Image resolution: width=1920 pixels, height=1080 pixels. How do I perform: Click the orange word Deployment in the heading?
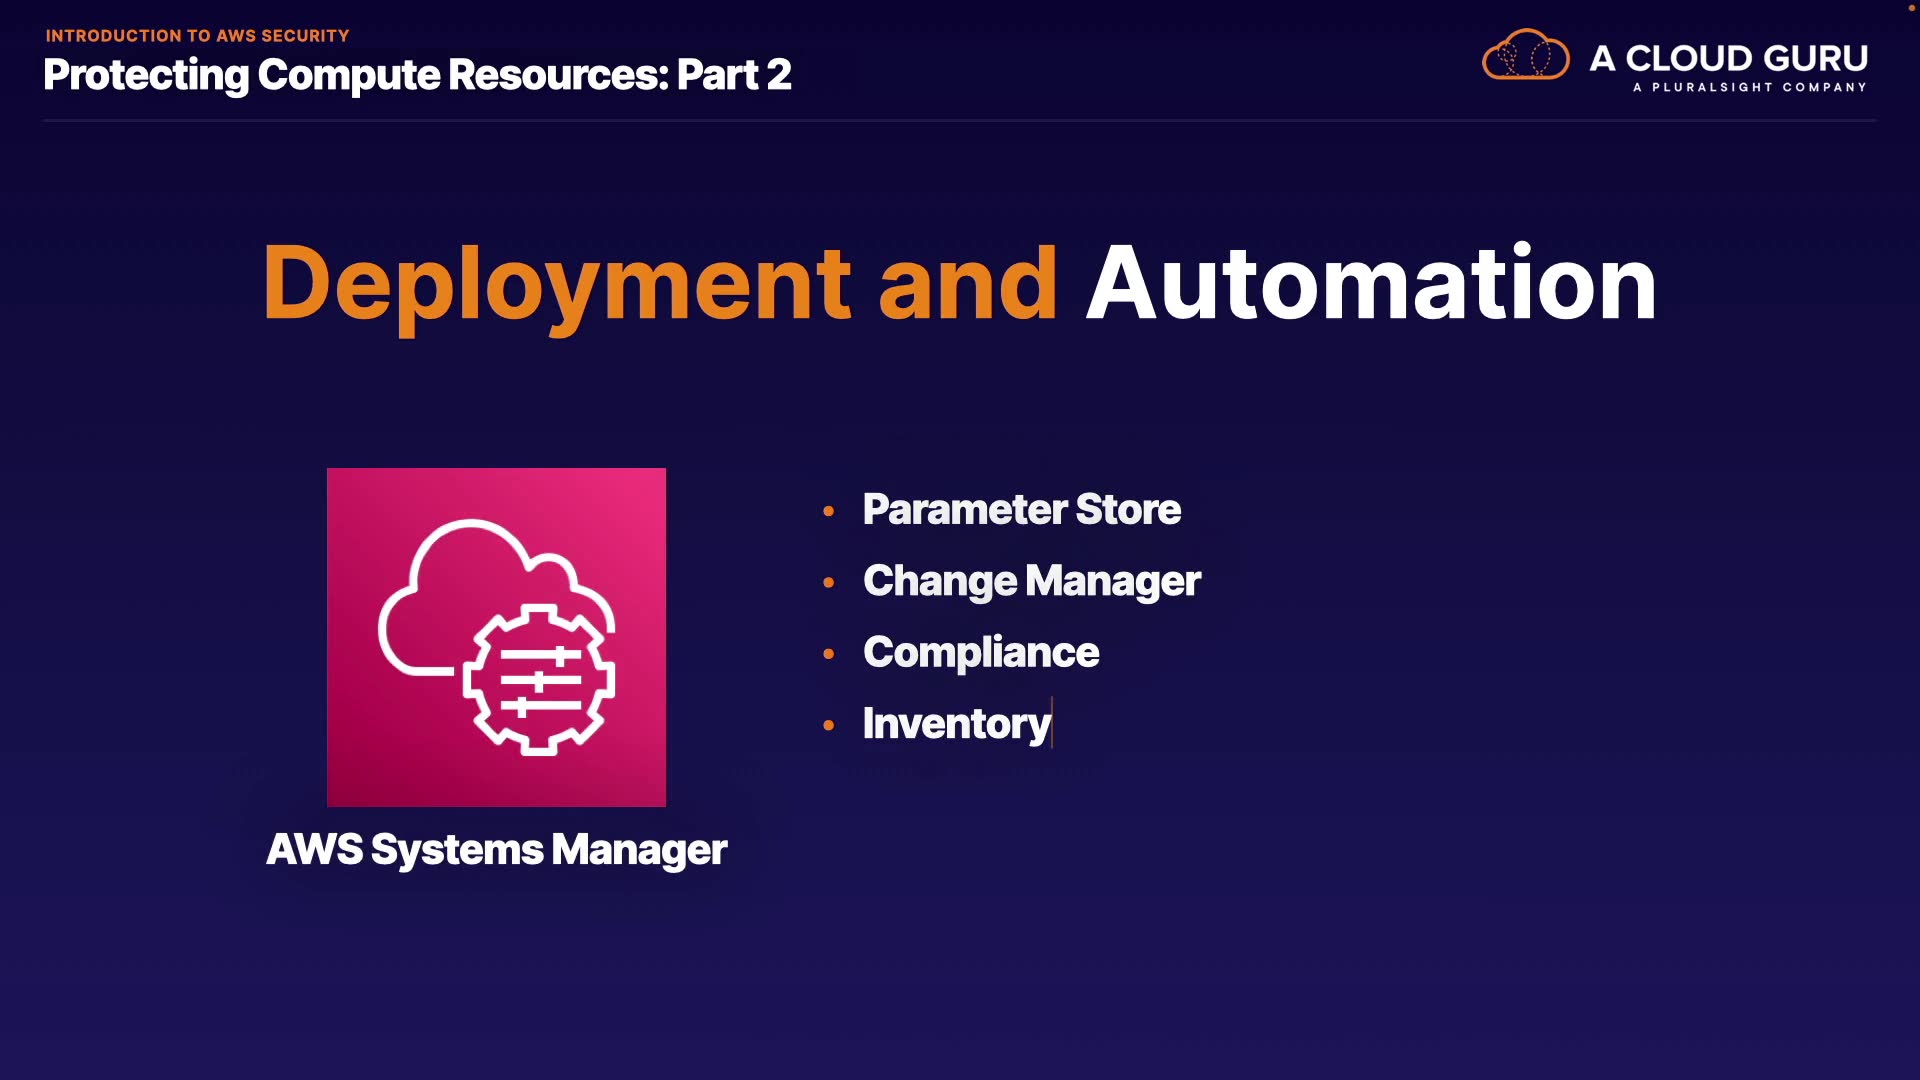click(555, 284)
